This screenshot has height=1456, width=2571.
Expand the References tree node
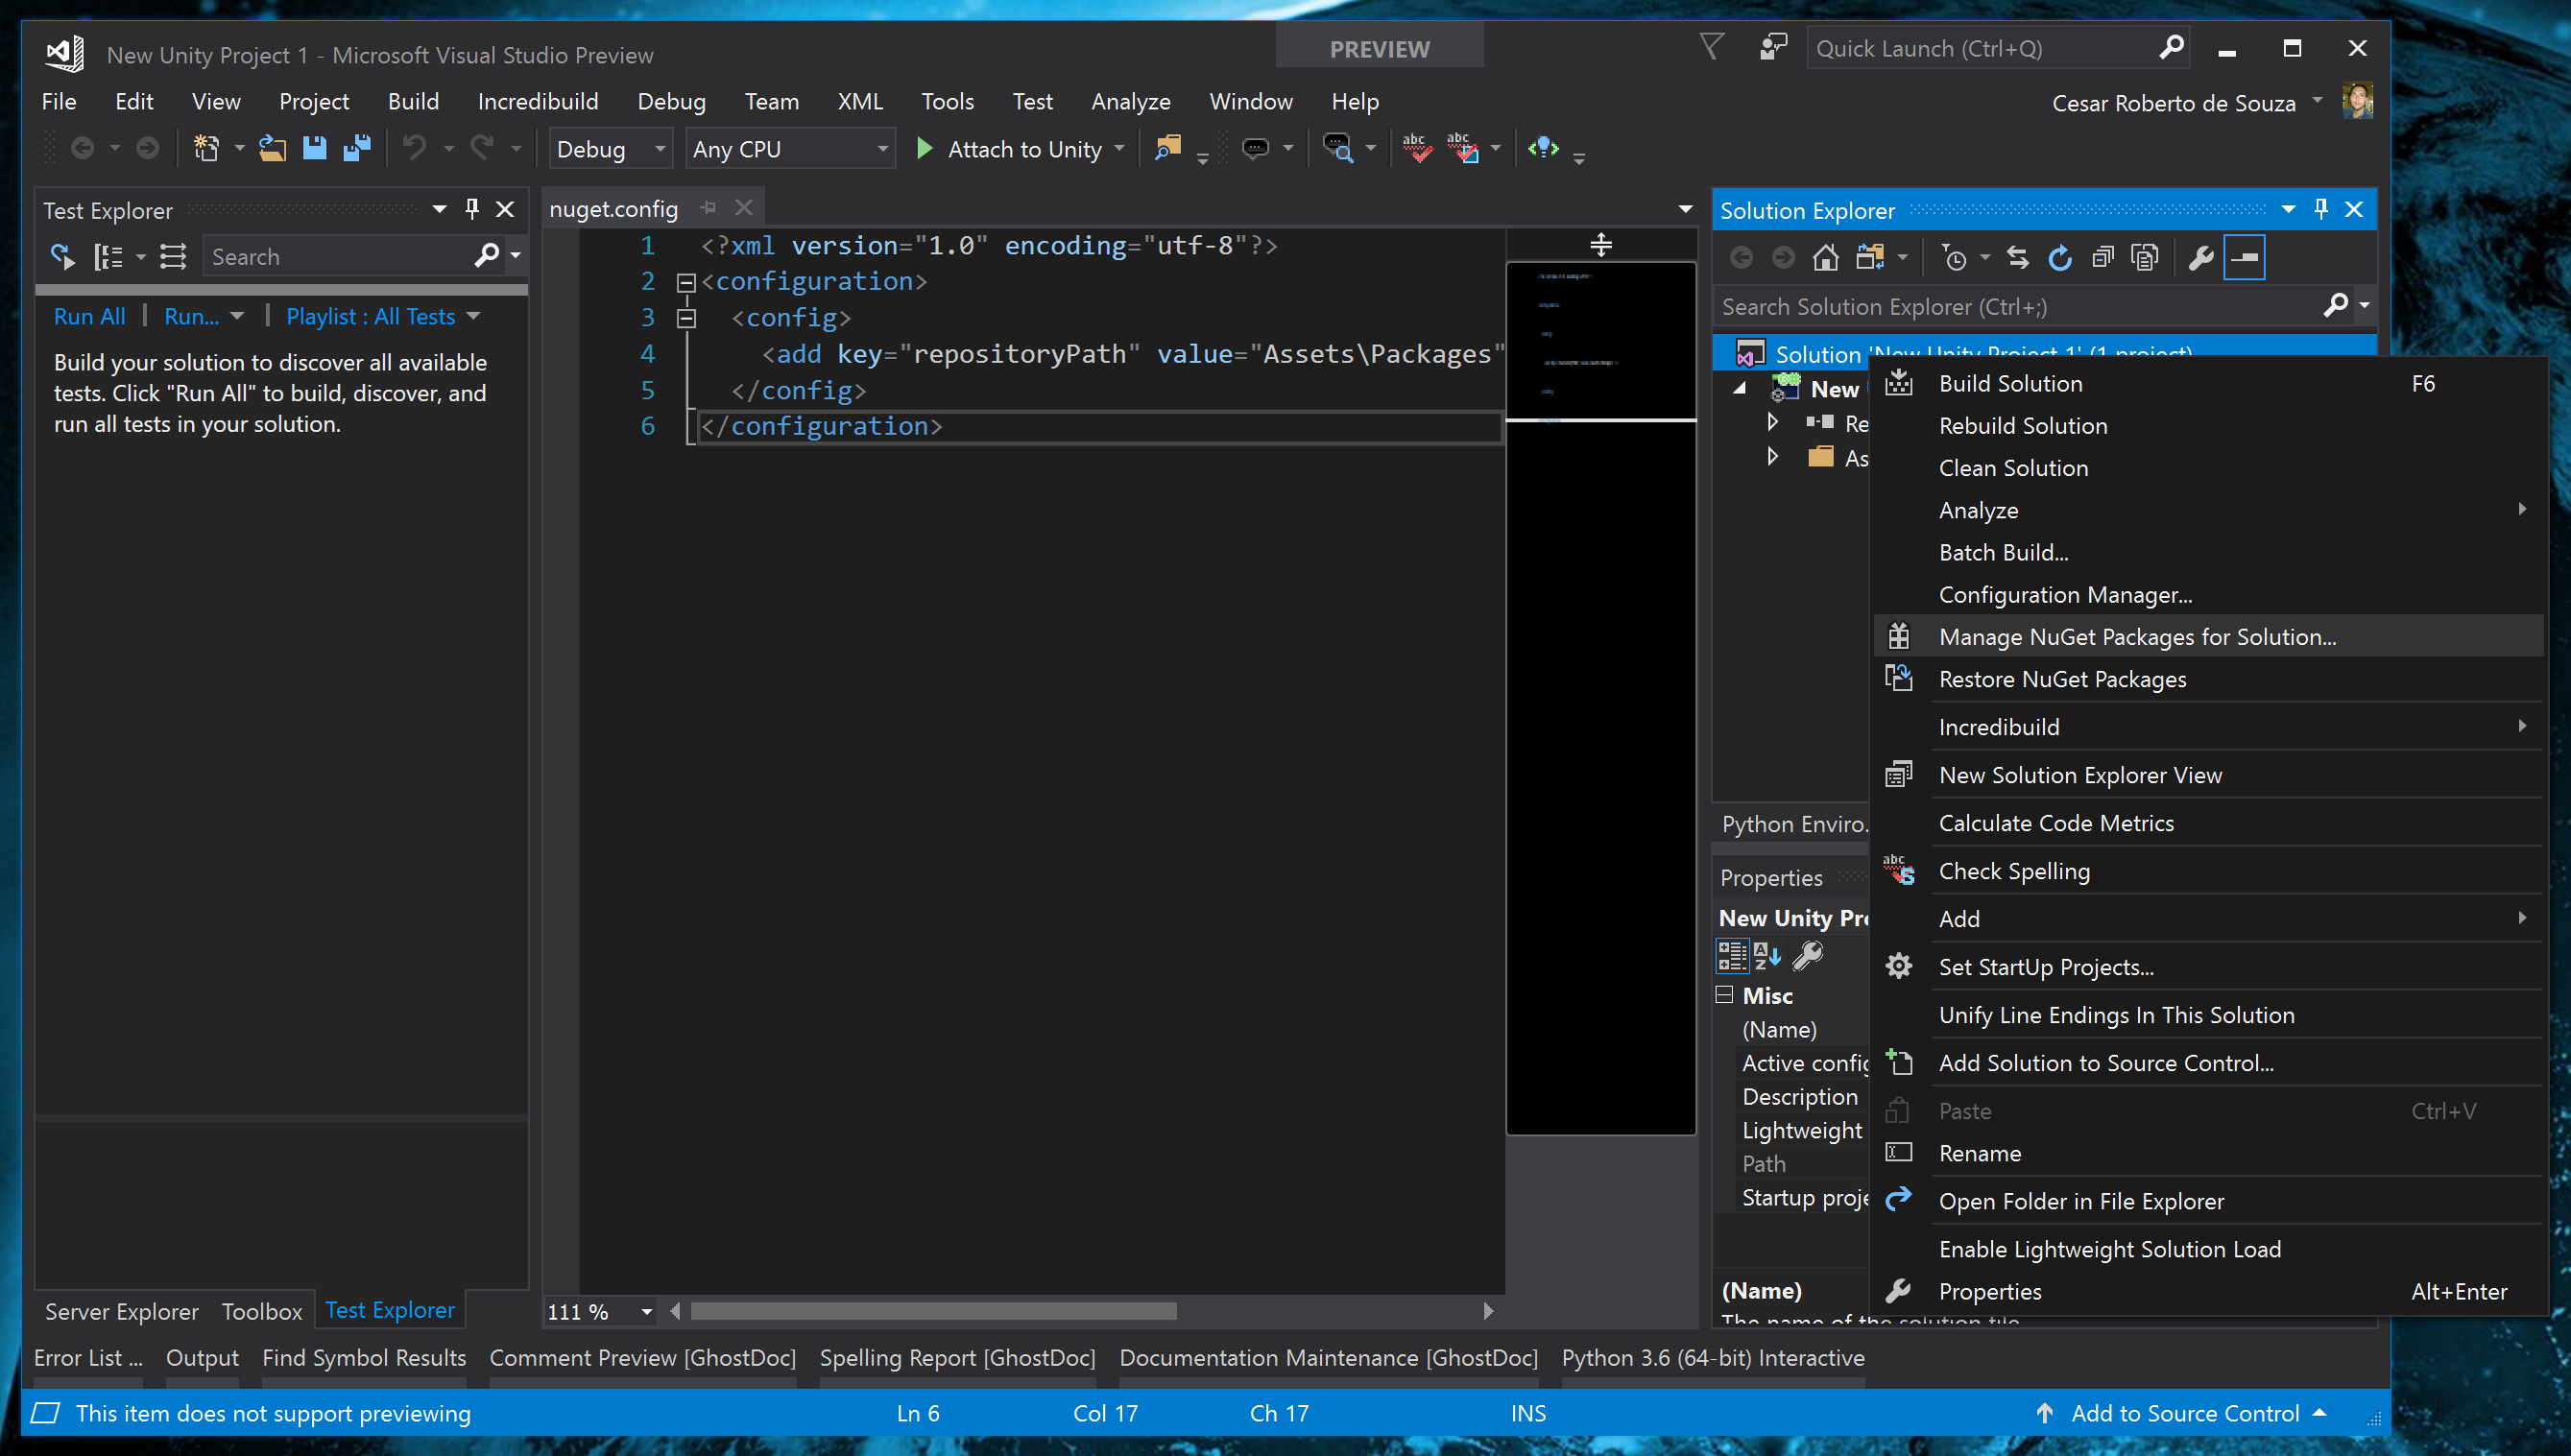point(1773,422)
